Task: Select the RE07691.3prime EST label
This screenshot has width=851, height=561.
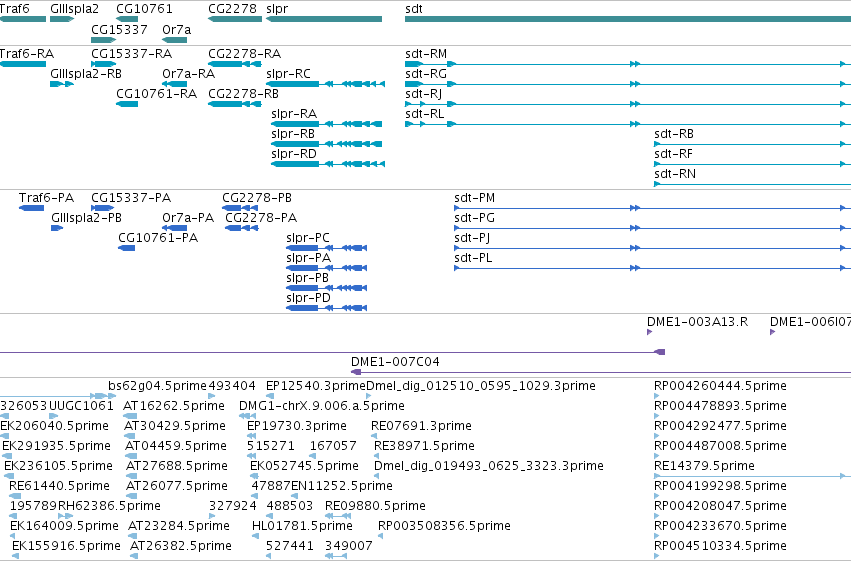Action: [421, 426]
